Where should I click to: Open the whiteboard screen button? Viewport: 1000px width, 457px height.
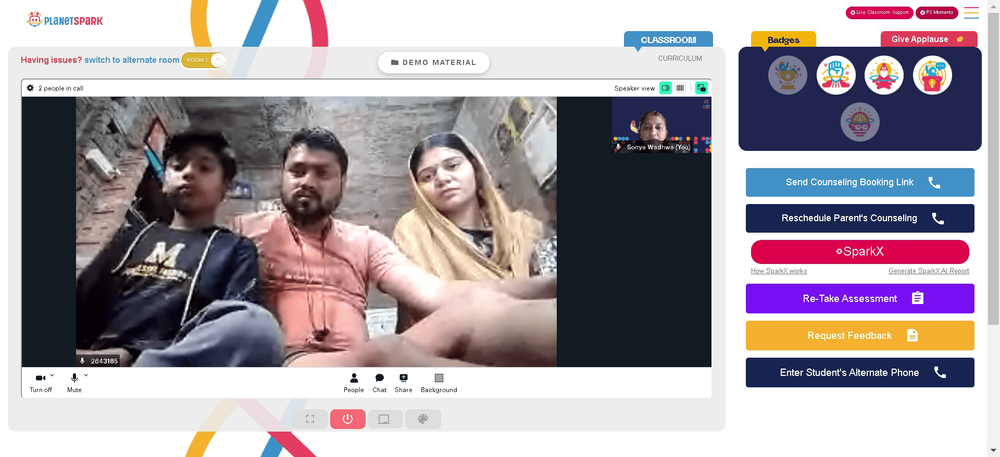coord(385,419)
